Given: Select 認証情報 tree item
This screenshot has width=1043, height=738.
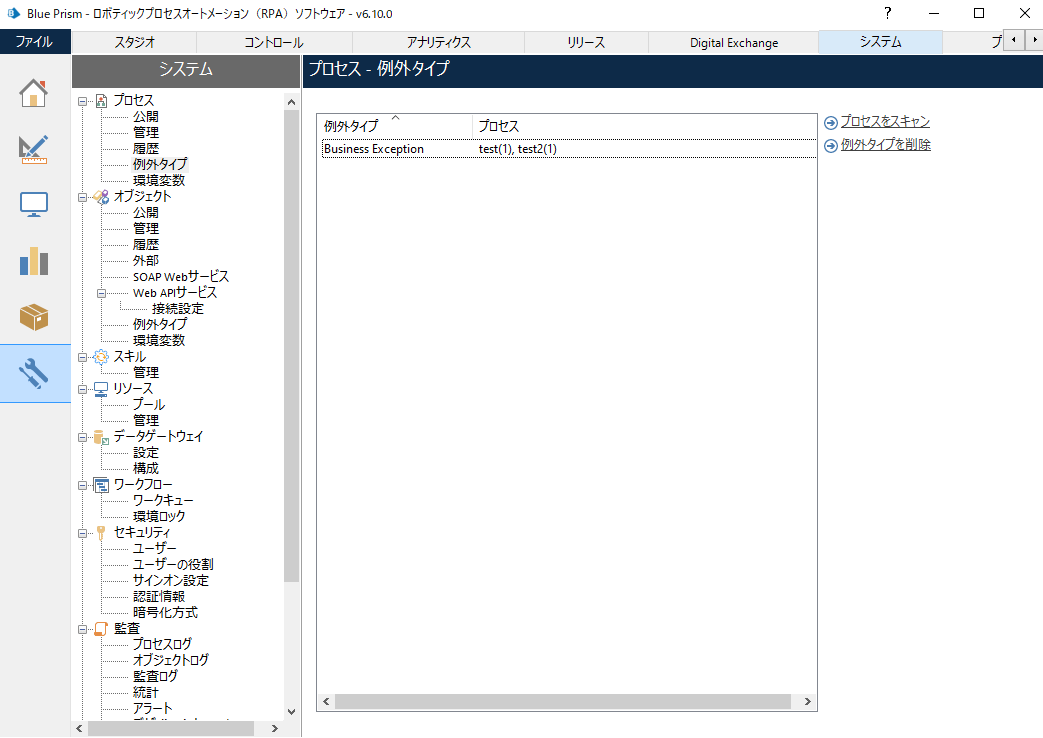Looking at the screenshot, I should (159, 596).
